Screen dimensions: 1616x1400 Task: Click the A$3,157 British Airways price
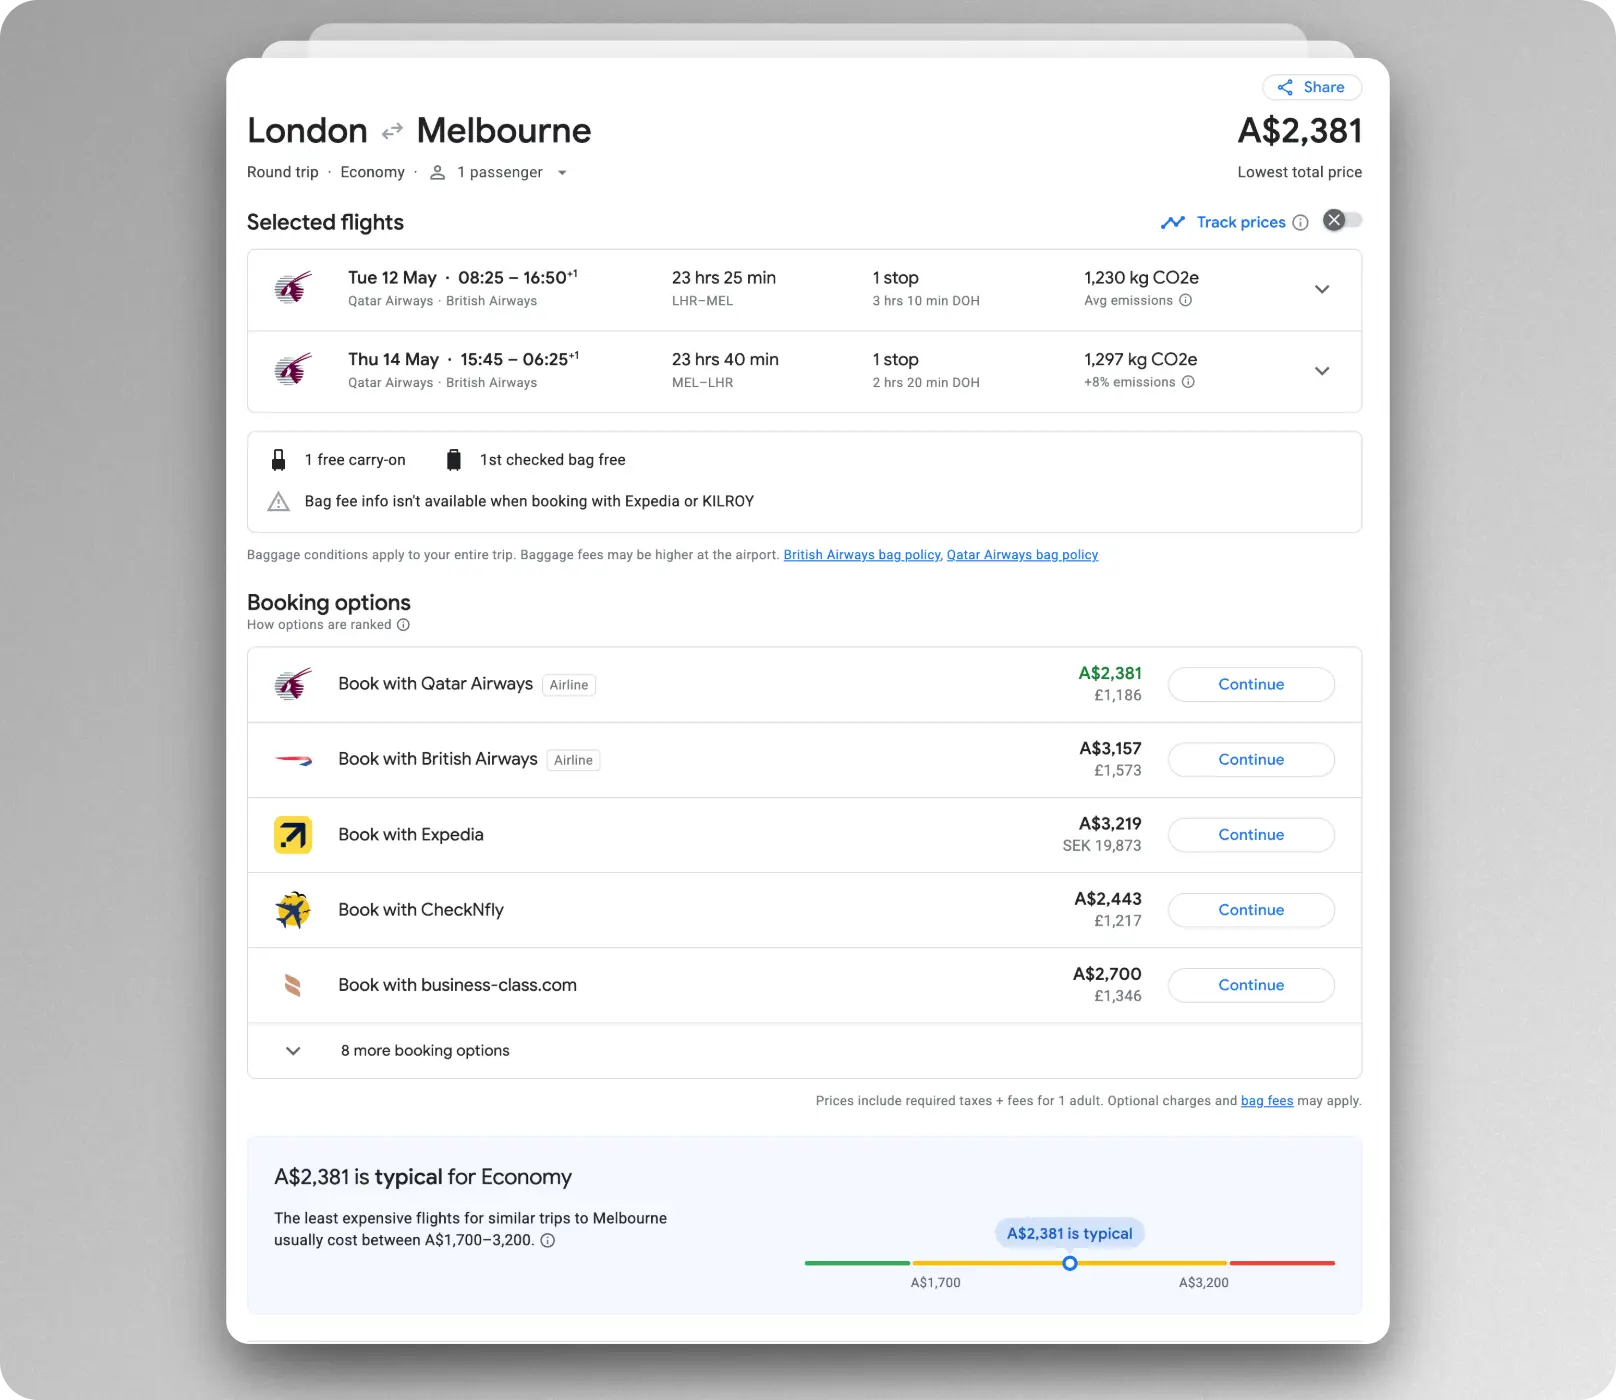[x=1110, y=749]
